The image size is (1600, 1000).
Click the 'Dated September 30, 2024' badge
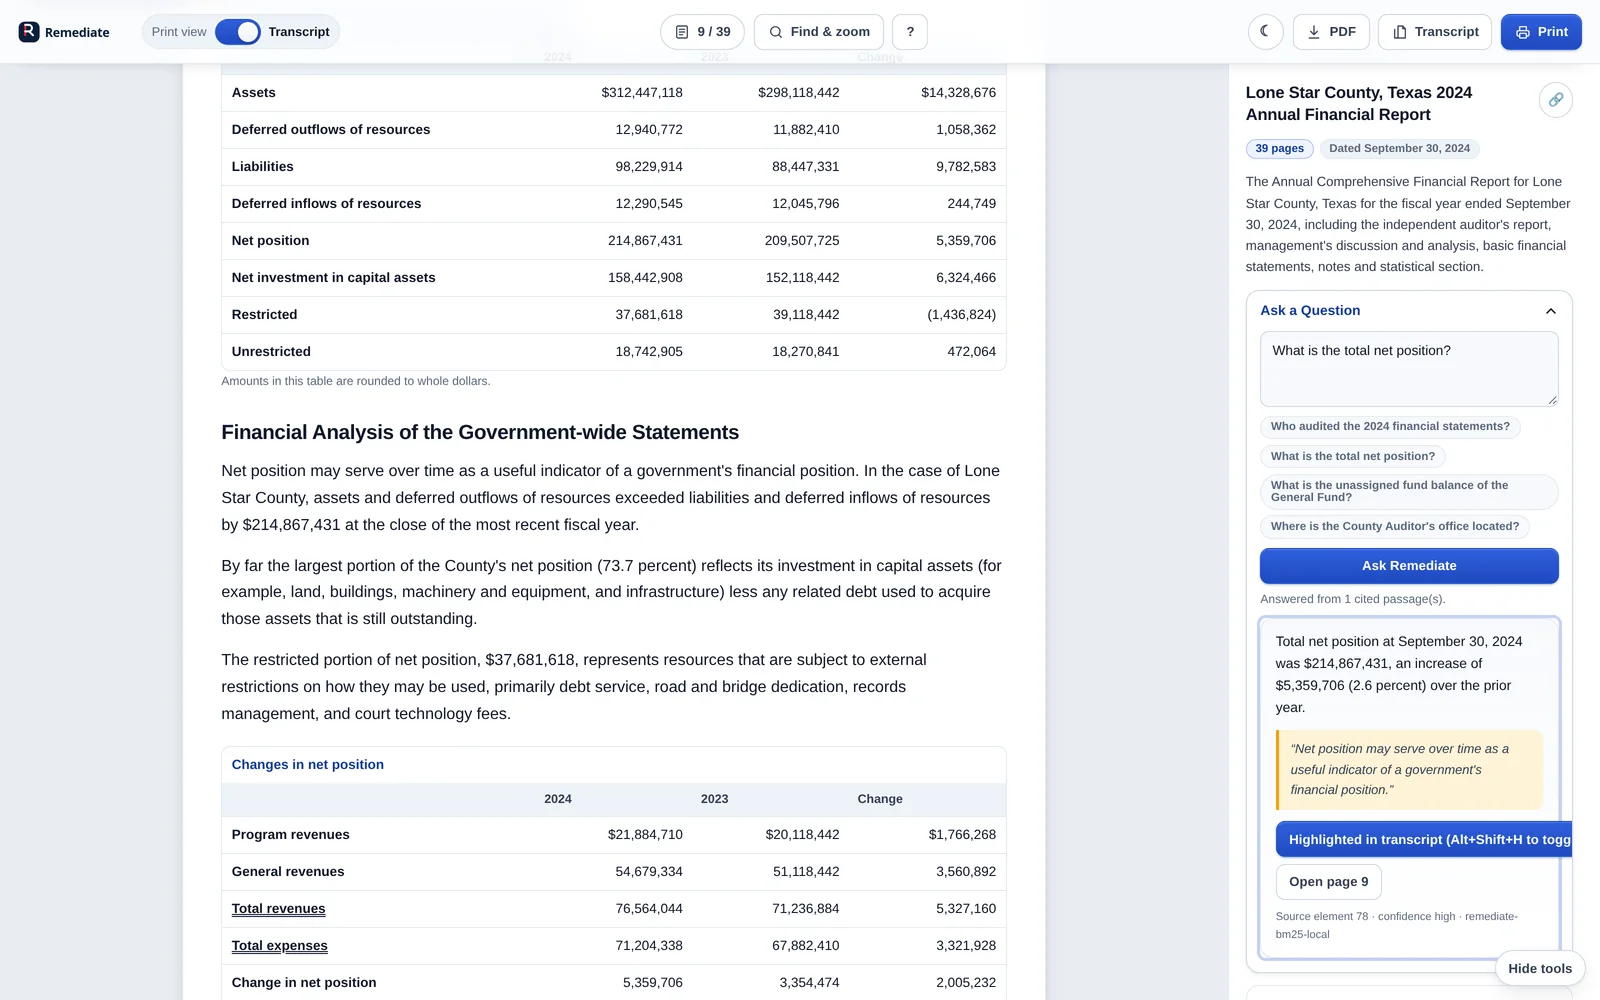click(x=1399, y=149)
